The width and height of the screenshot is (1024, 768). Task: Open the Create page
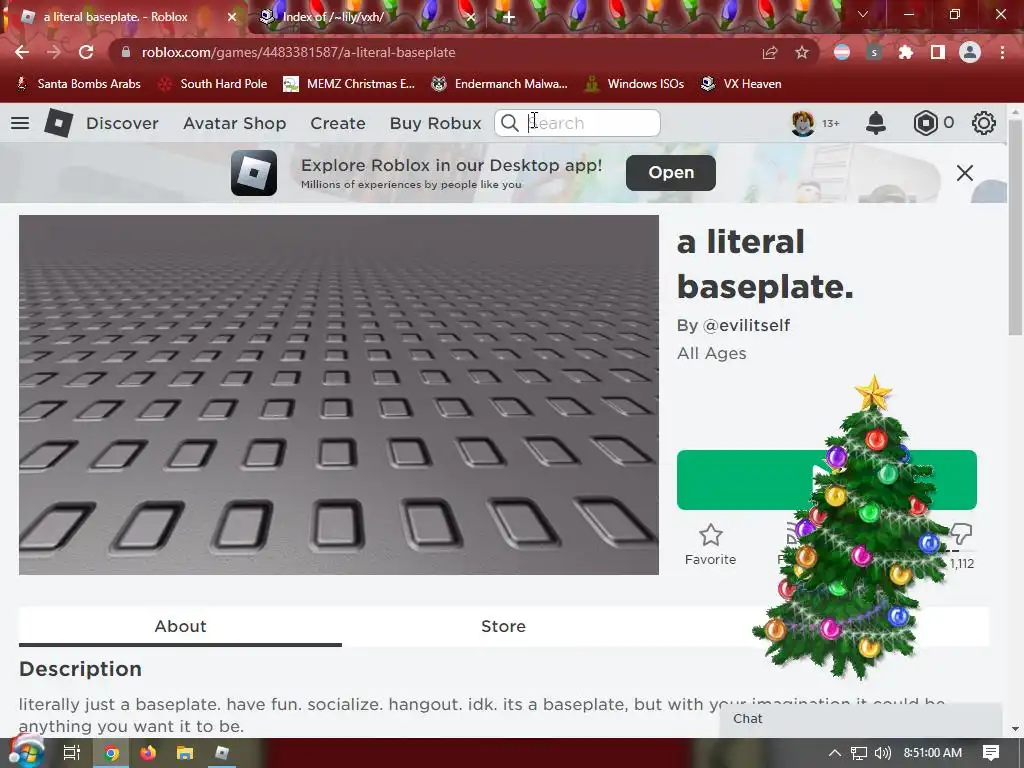[338, 123]
